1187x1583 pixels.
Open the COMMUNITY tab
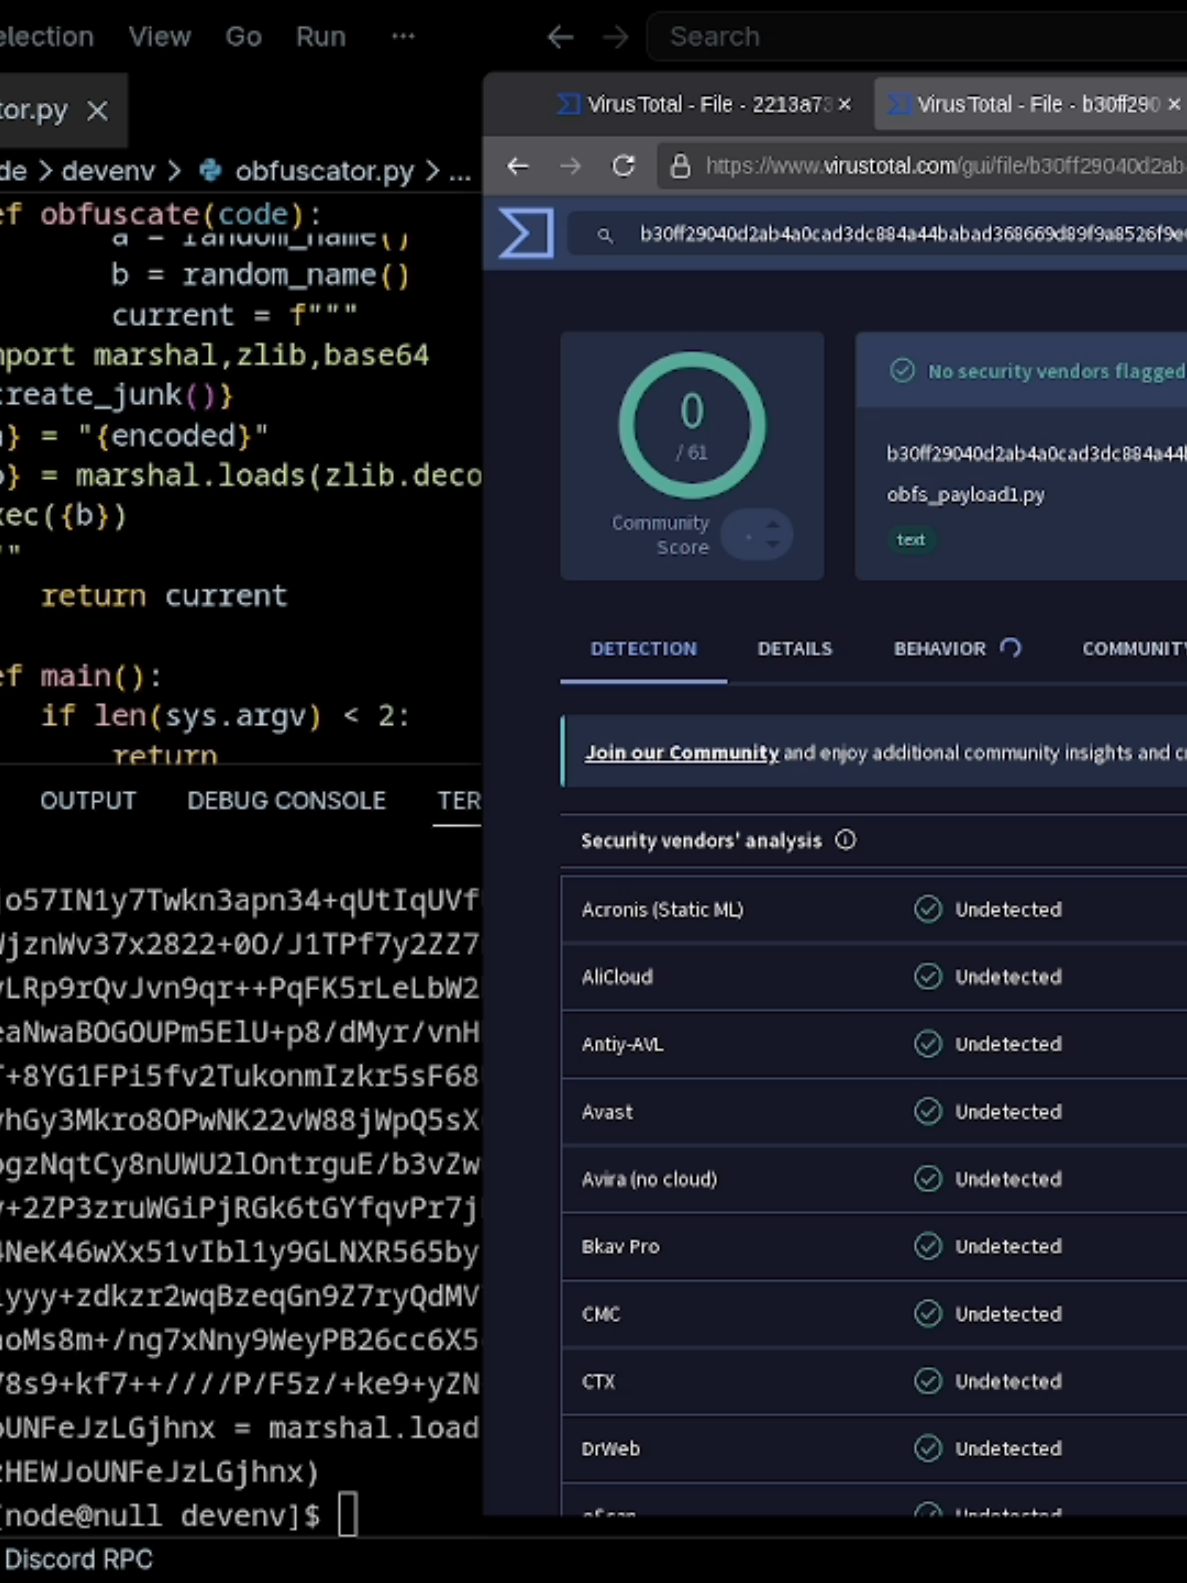tap(1134, 649)
